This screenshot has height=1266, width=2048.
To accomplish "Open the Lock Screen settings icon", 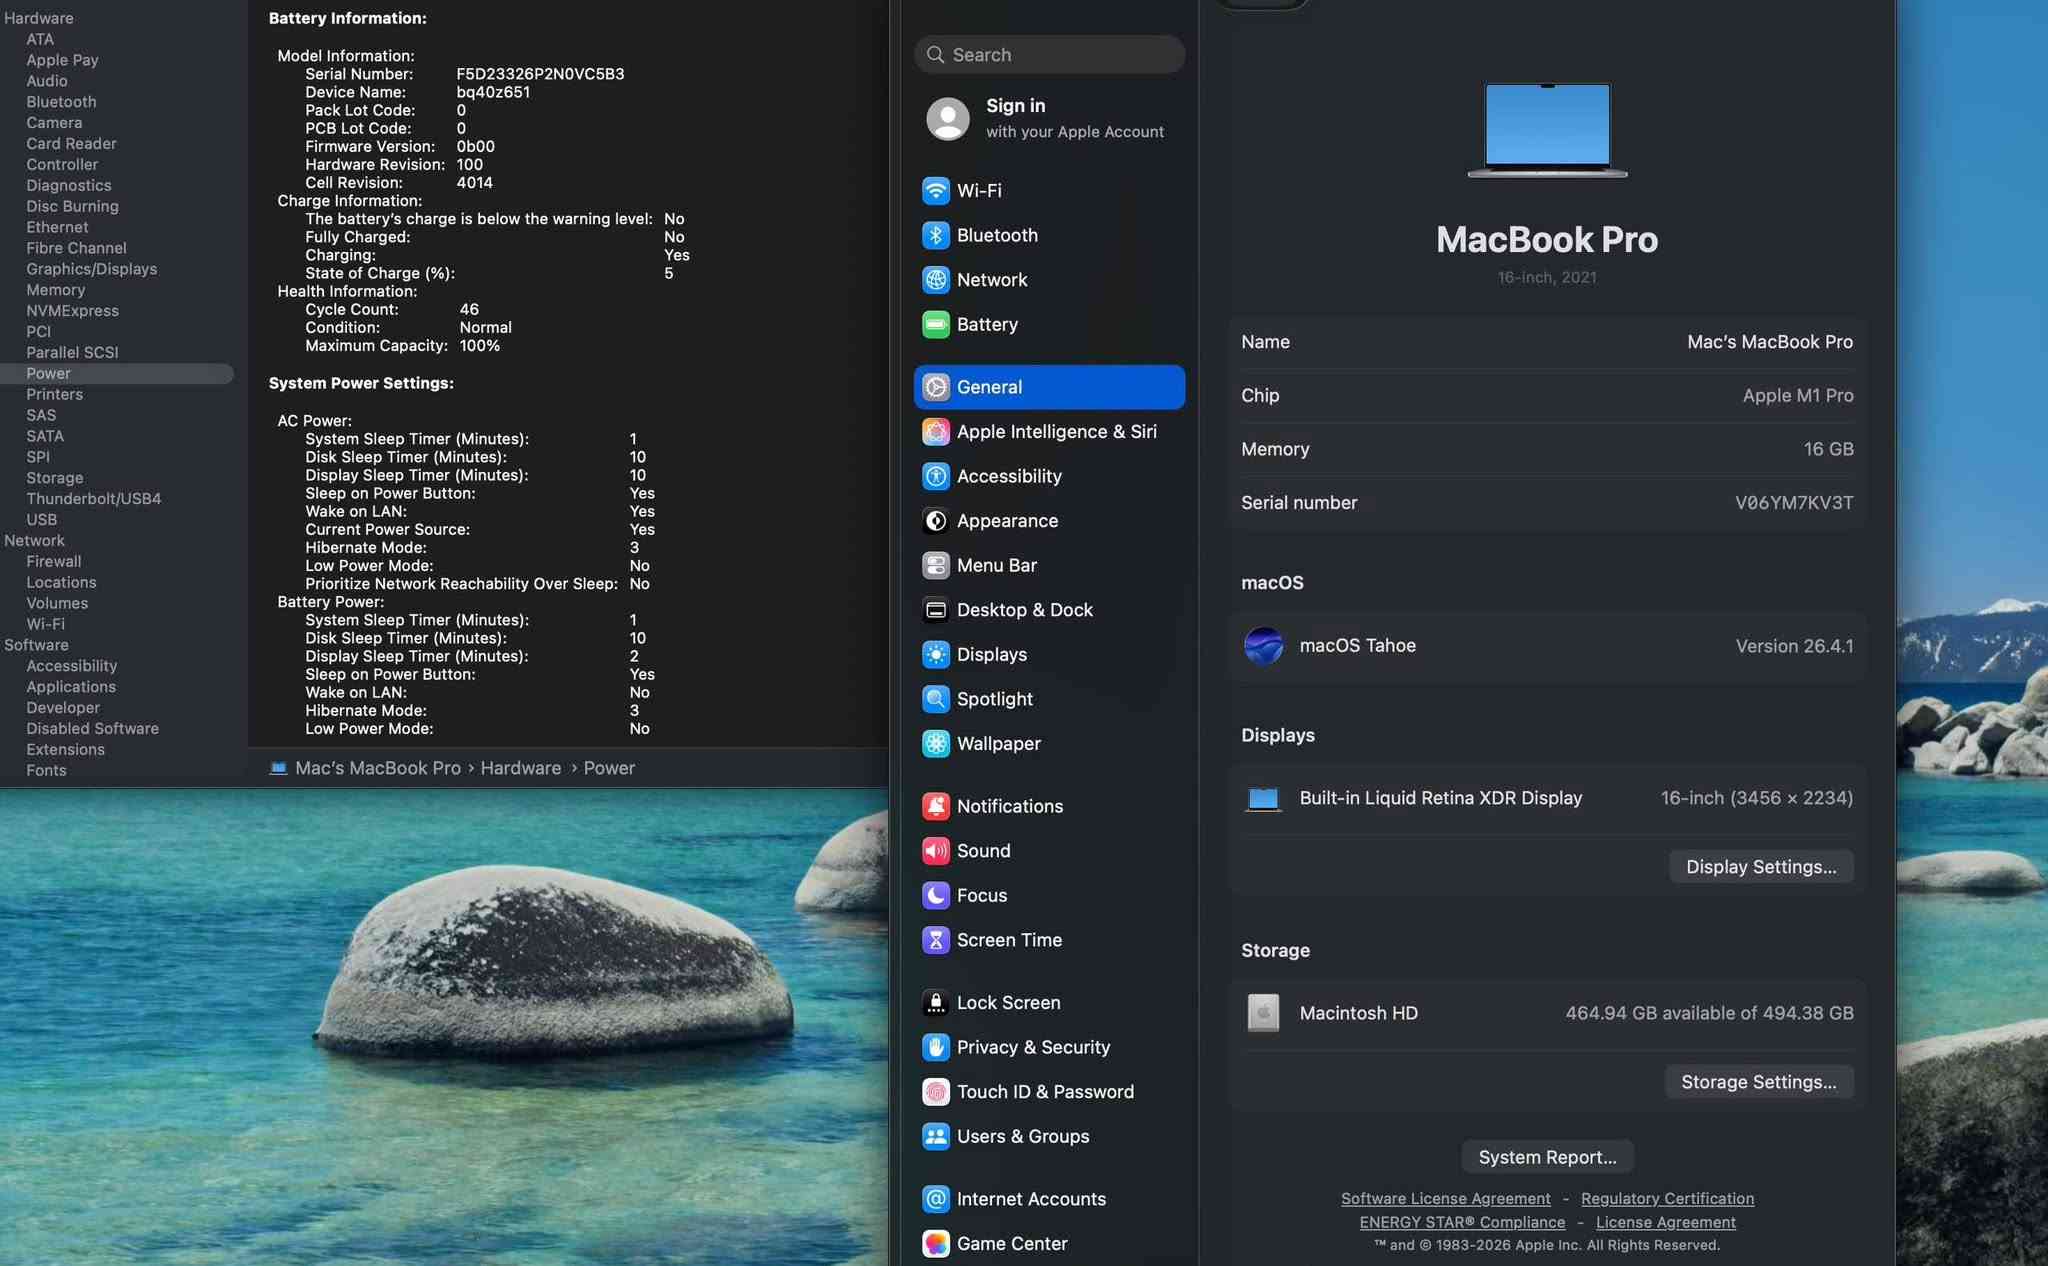I will pyautogui.click(x=935, y=1002).
